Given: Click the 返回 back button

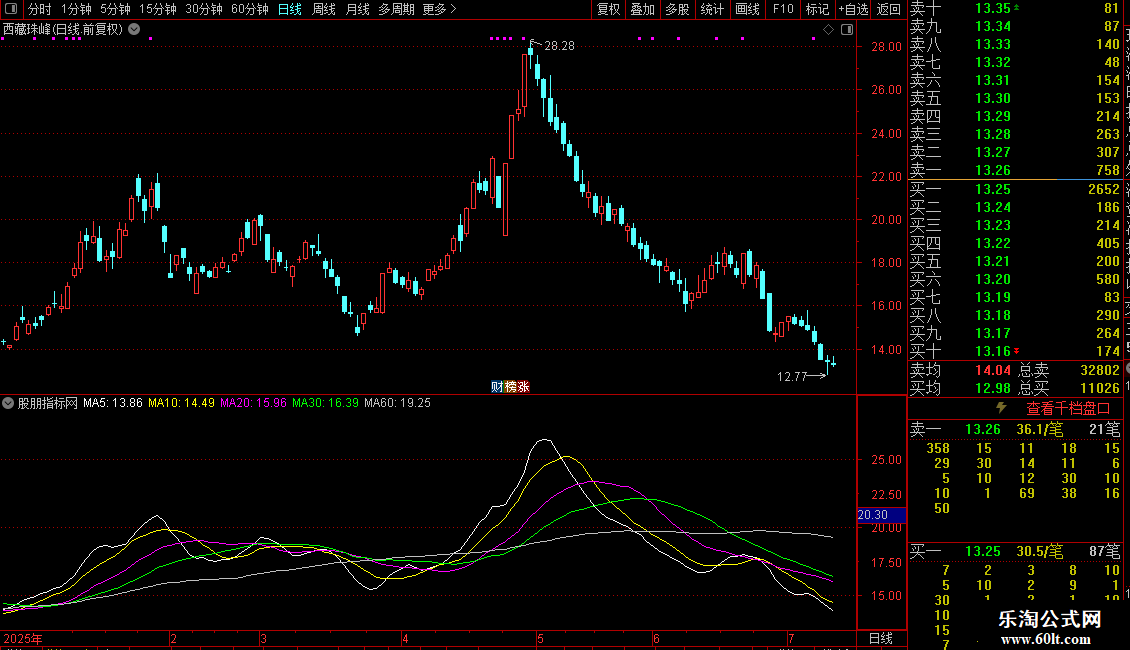Looking at the screenshot, I should [x=889, y=9].
